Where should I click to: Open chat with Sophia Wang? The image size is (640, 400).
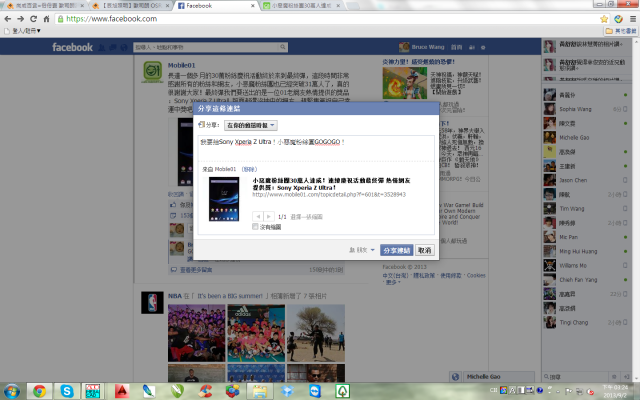click(x=586, y=109)
